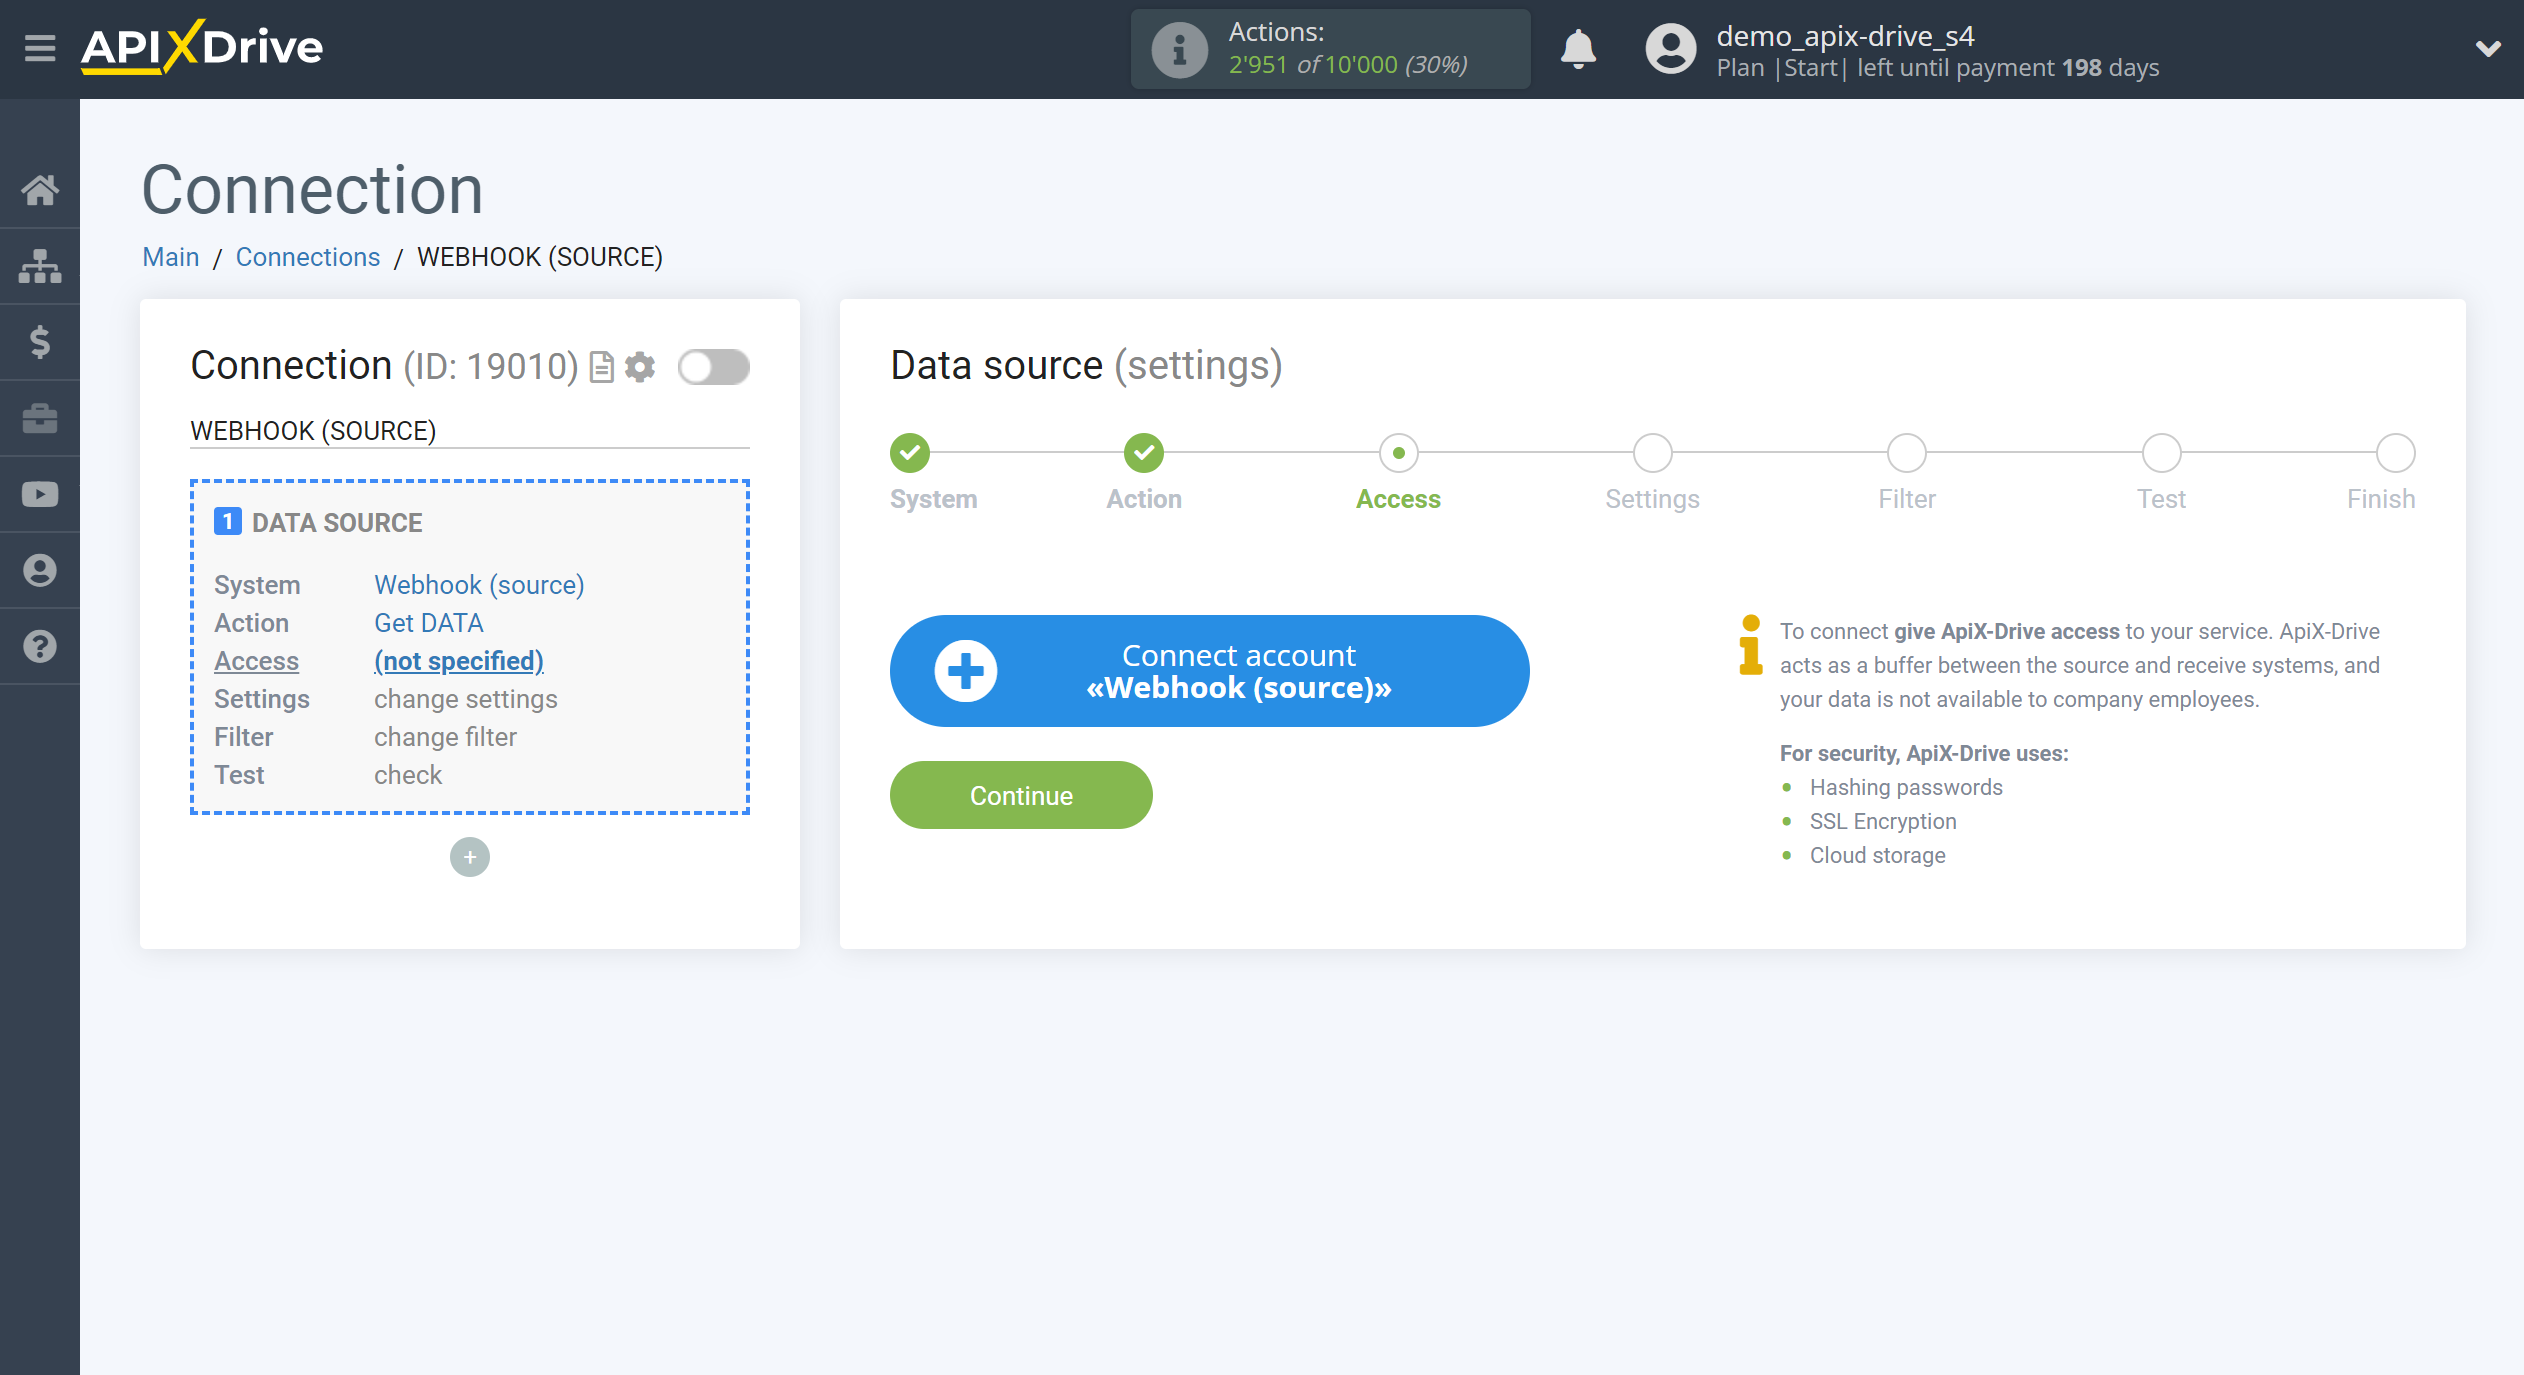Click the Actions info icon

(1179, 49)
